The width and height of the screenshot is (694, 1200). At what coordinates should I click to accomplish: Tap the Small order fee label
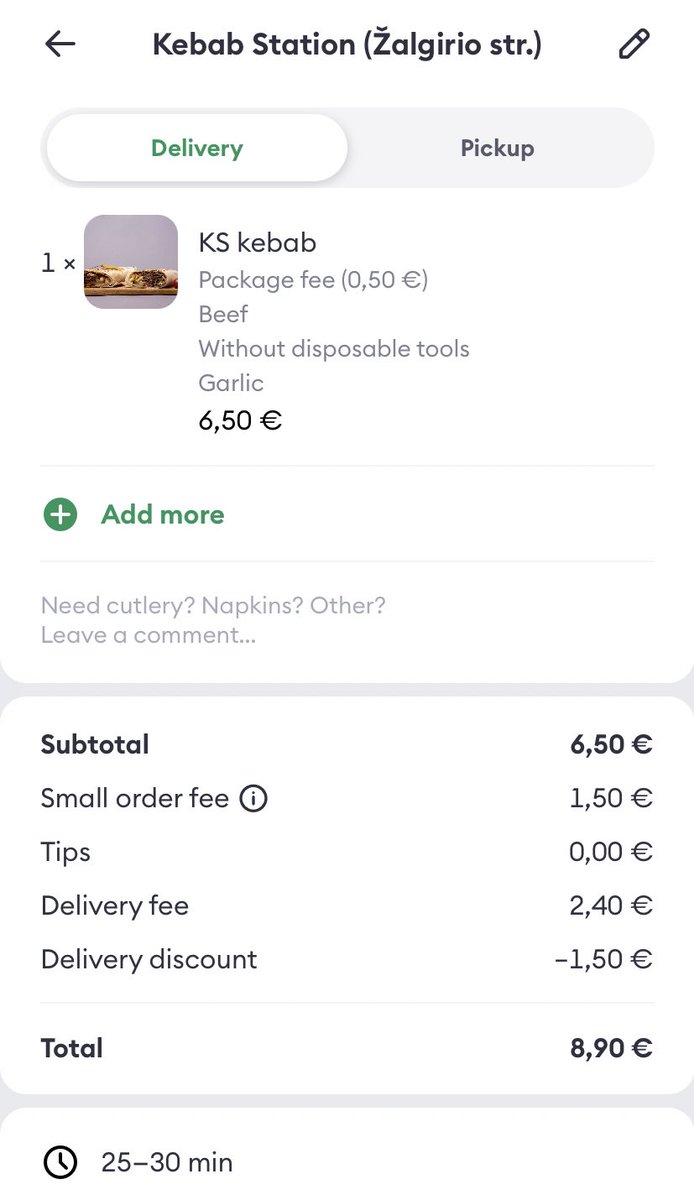pos(135,799)
